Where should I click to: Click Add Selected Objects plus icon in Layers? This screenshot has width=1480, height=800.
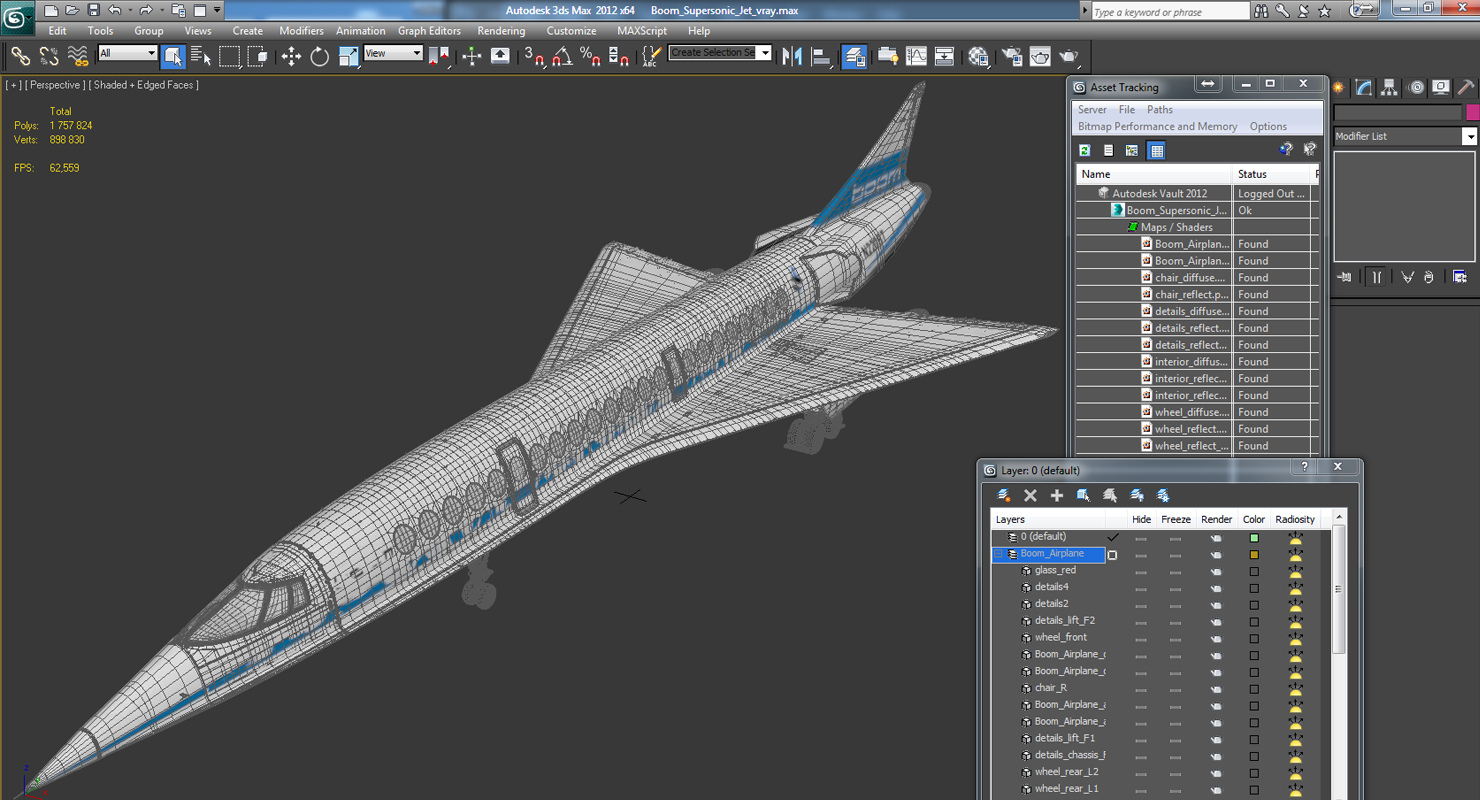pyautogui.click(x=1057, y=495)
